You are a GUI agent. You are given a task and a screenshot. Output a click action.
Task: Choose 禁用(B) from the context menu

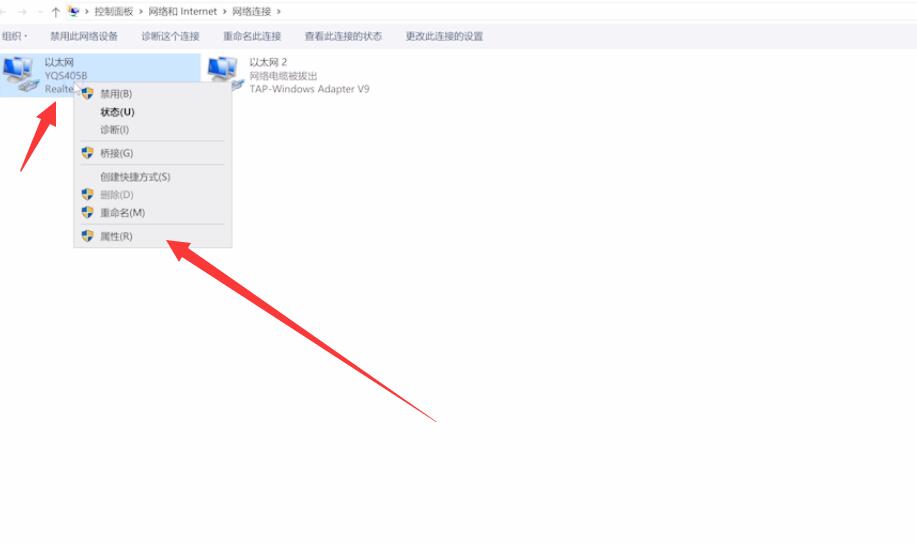coord(153,94)
